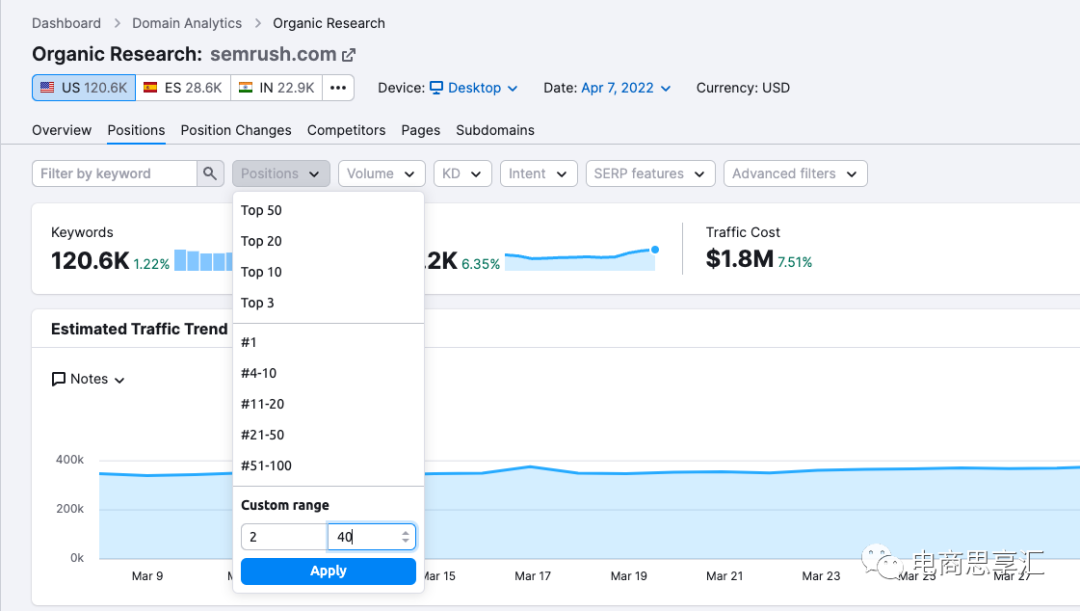The width and height of the screenshot is (1080, 611).
Task: Choose the #11-20 position range
Action: pyautogui.click(x=328, y=404)
